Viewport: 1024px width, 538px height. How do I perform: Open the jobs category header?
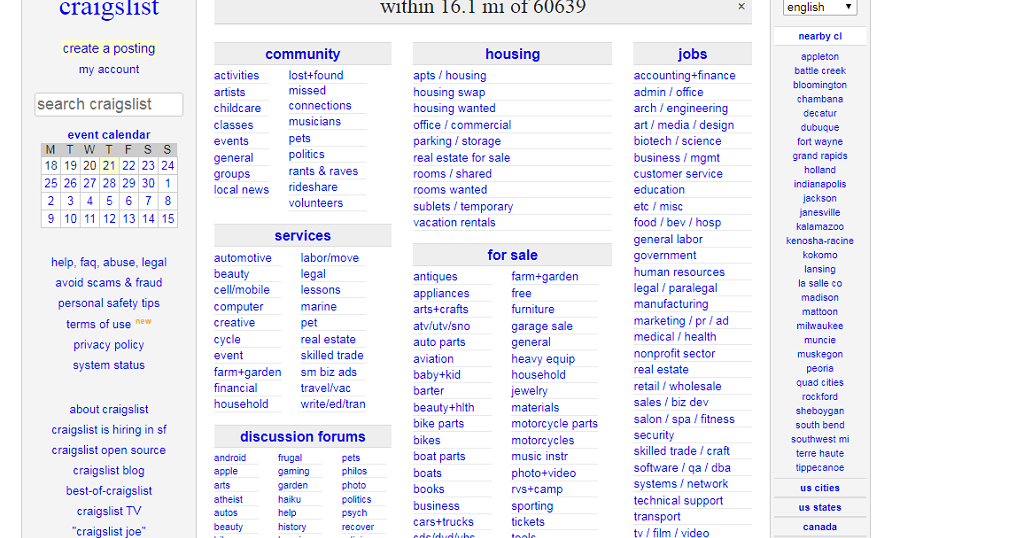(x=692, y=54)
